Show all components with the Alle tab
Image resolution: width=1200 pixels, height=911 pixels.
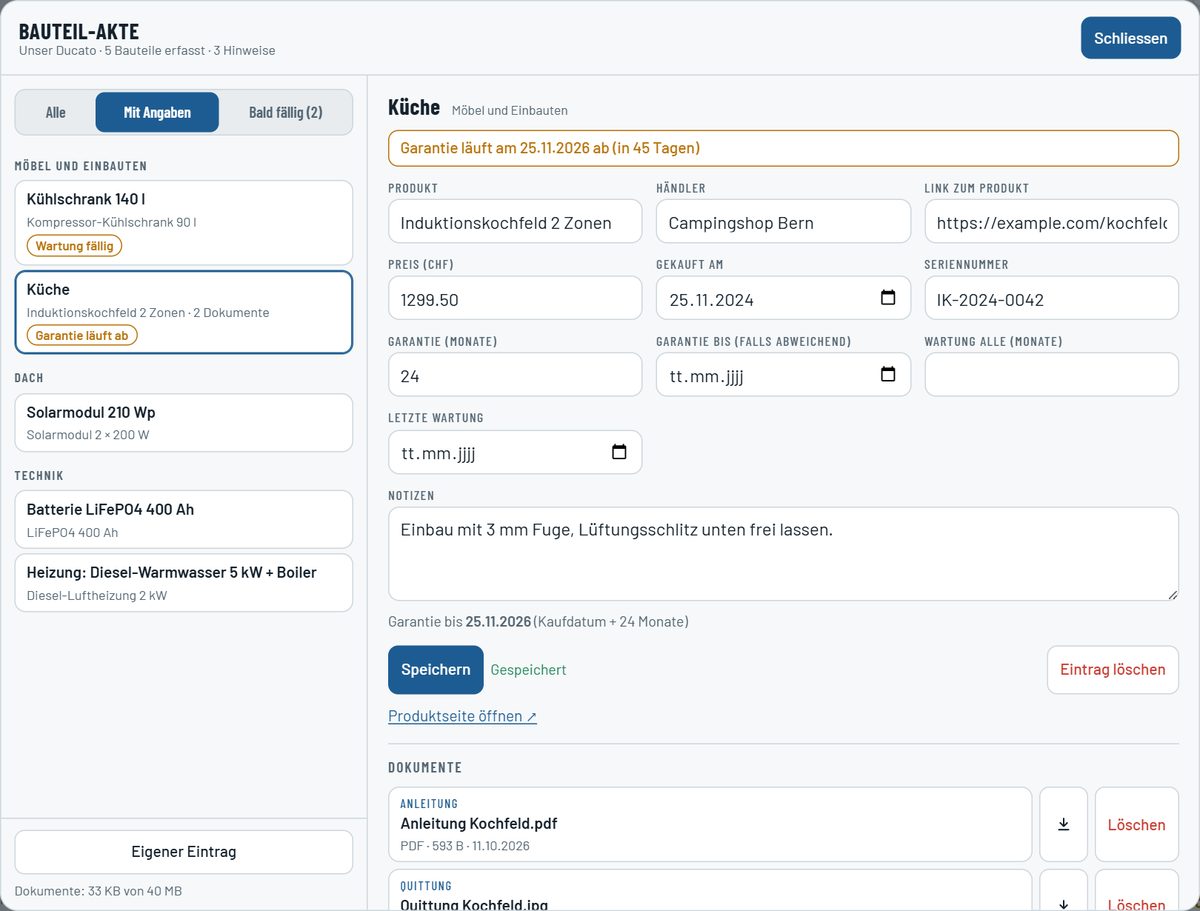[56, 112]
